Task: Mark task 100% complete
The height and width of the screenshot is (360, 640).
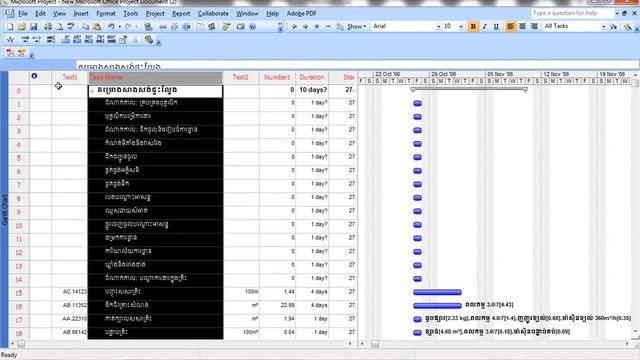Action: click(111, 40)
